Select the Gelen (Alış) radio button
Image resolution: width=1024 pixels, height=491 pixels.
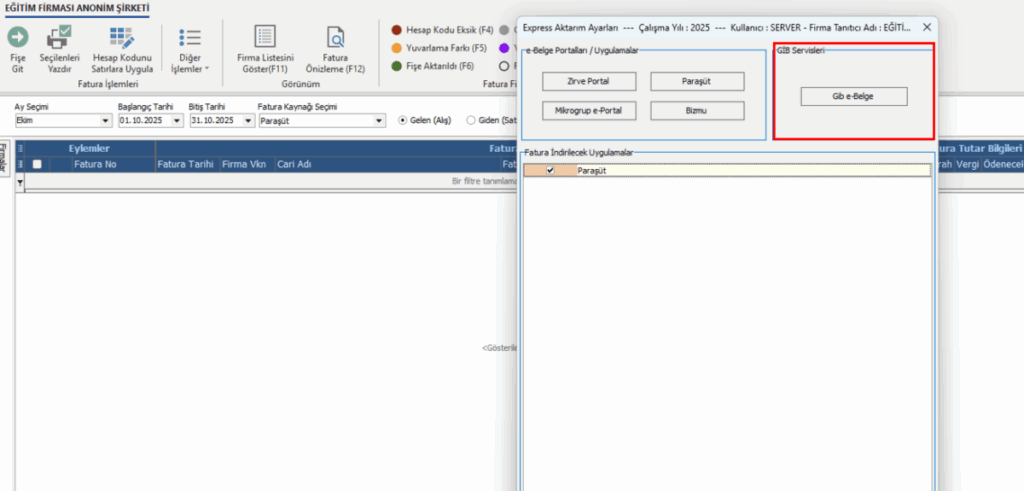pyautogui.click(x=402, y=120)
